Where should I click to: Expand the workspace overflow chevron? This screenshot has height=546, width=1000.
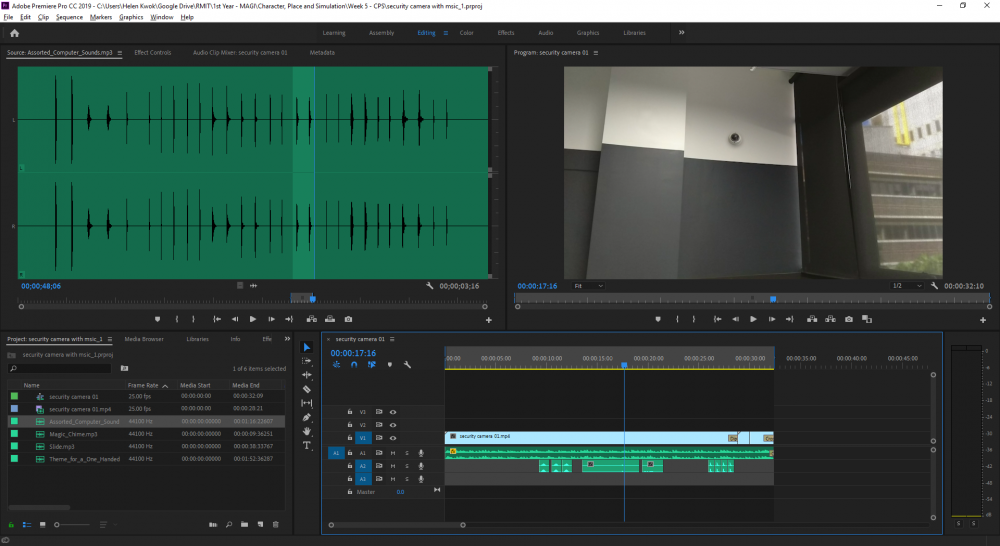[x=682, y=33]
